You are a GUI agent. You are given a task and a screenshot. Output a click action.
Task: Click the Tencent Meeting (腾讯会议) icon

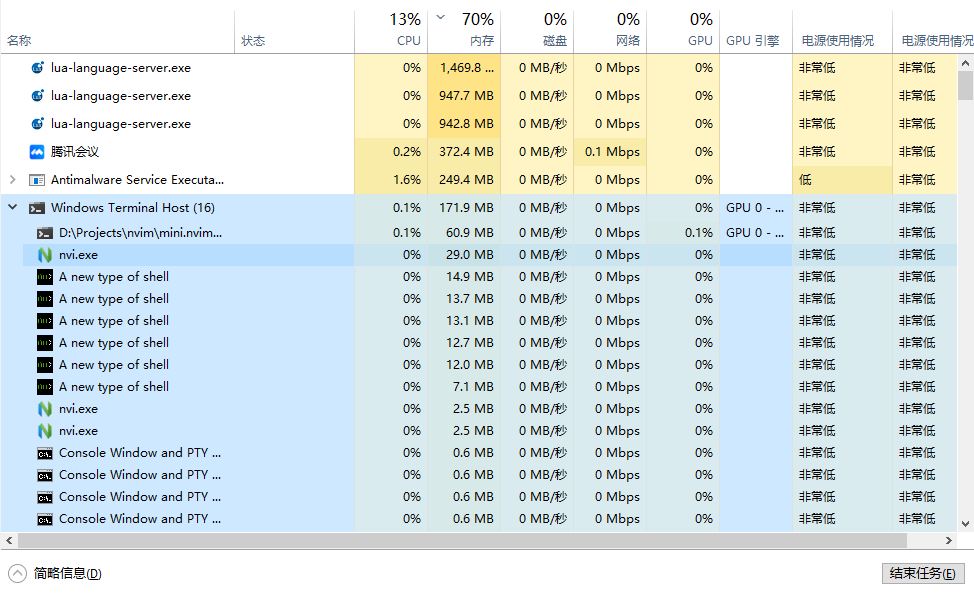[x=37, y=152]
